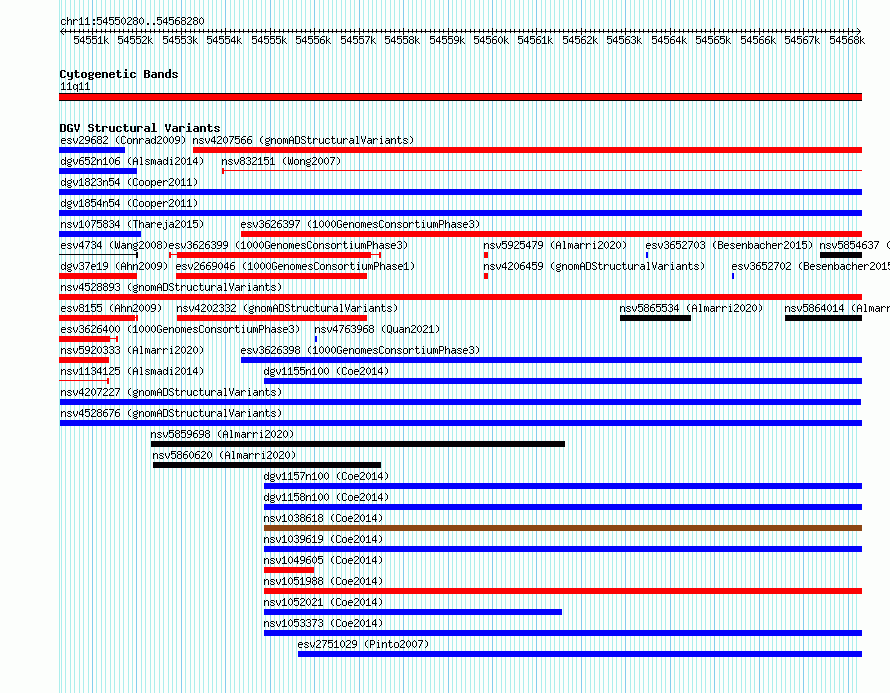Click the chr11:54550280..54568280 region label
The width and height of the screenshot is (890, 693).
pyautogui.click(x=132, y=21)
